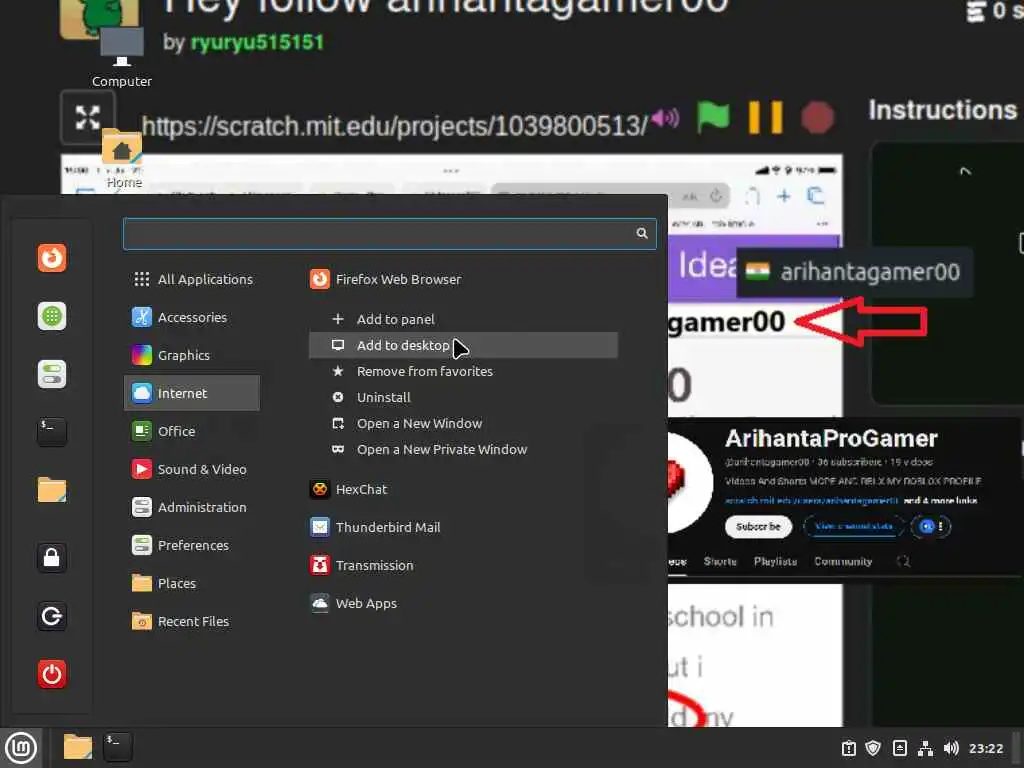Viewport: 1024px width, 768px height.
Task: Open System Settings toggle icon in sidebar
Action: pyautogui.click(x=52, y=374)
